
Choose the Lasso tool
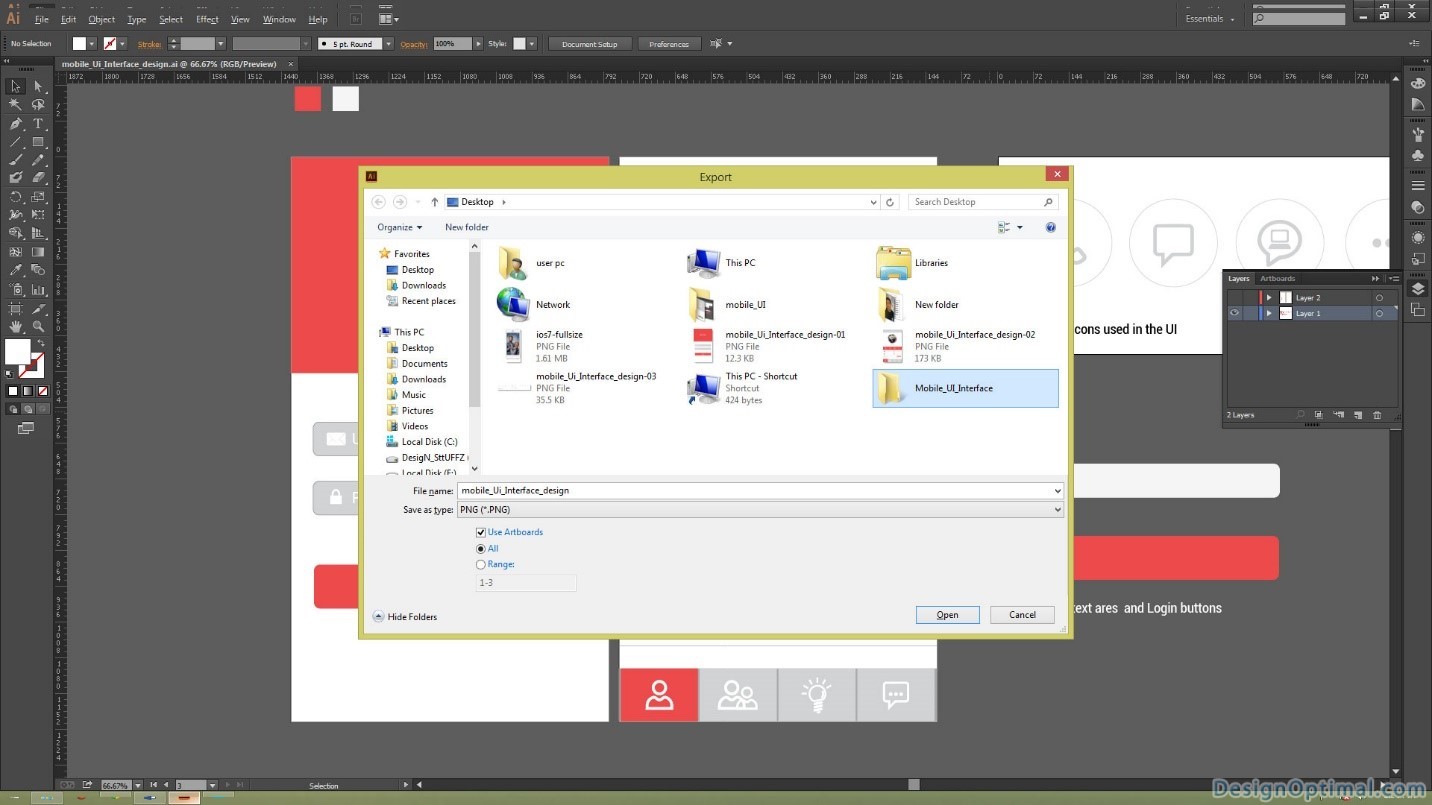tap(38, 105)
